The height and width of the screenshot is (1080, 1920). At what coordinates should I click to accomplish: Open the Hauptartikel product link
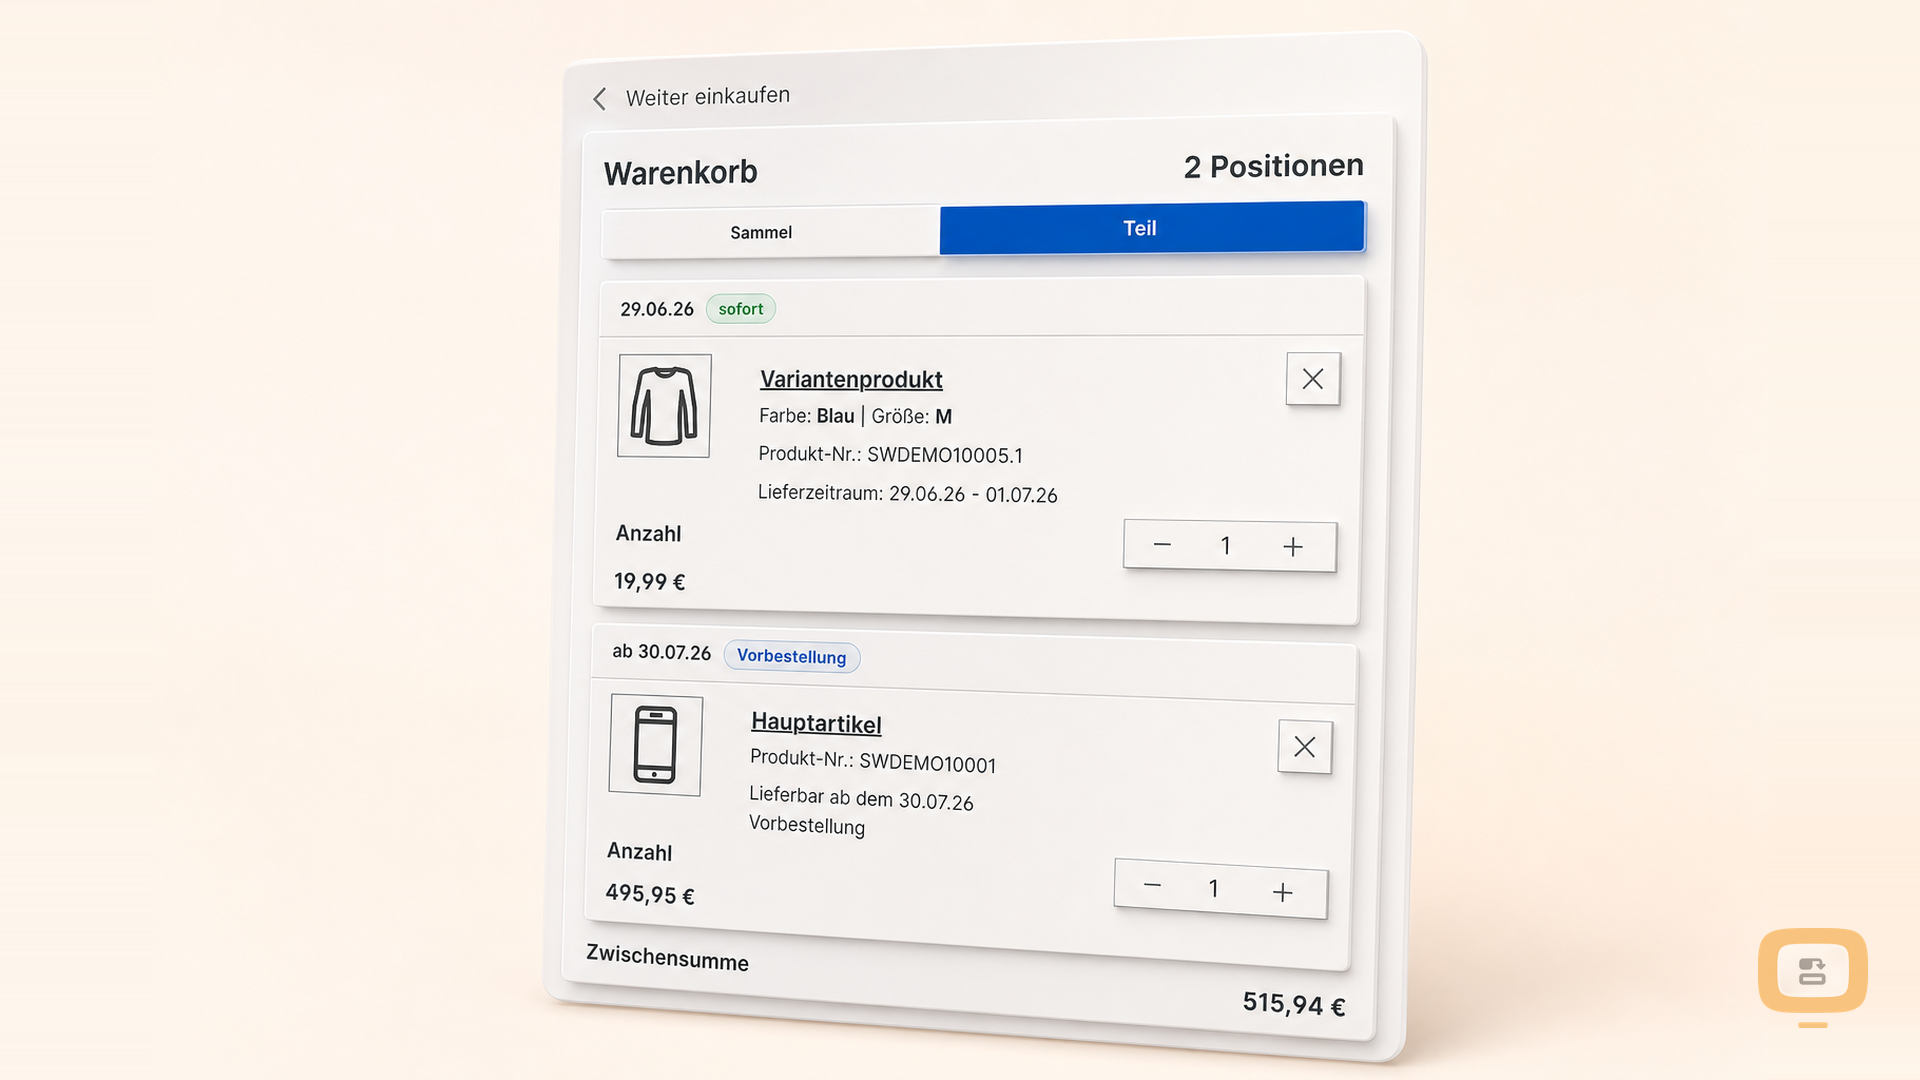pyautogui.click(x=816, y=723)
